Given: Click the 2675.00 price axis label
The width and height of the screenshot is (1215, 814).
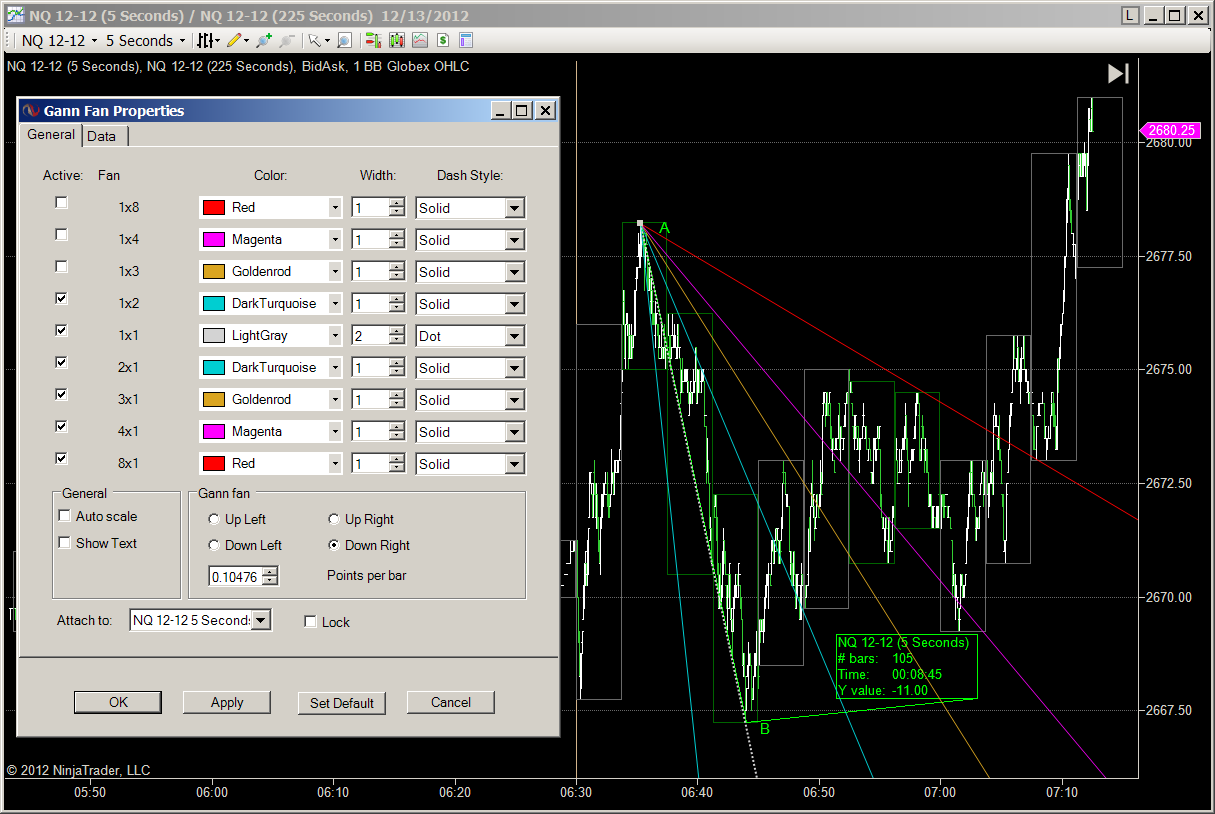Looking at the screenshot, I should [x=1169, y=370].
